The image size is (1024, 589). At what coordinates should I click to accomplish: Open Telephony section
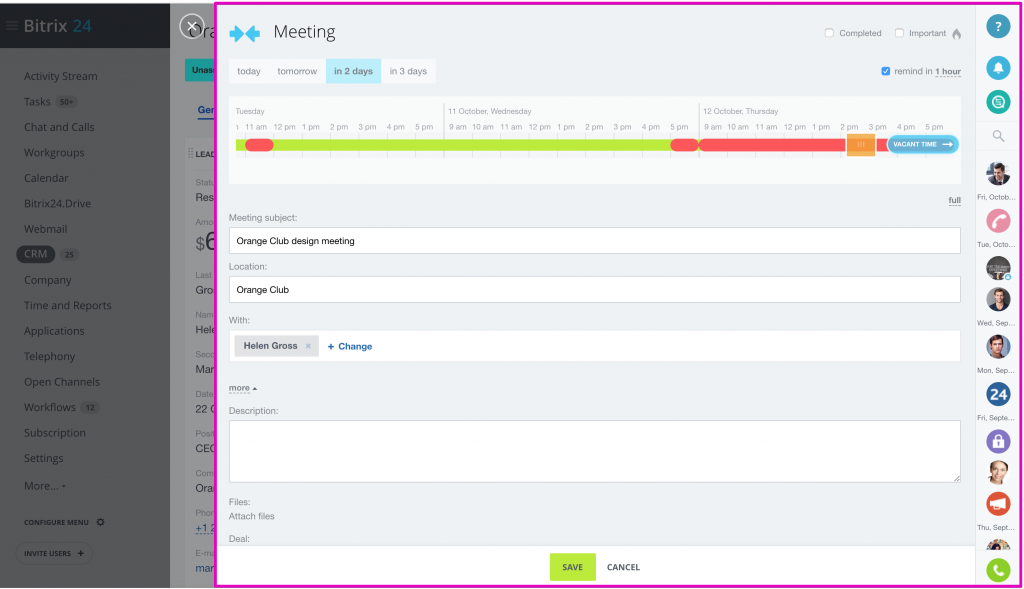coord(50,357)
